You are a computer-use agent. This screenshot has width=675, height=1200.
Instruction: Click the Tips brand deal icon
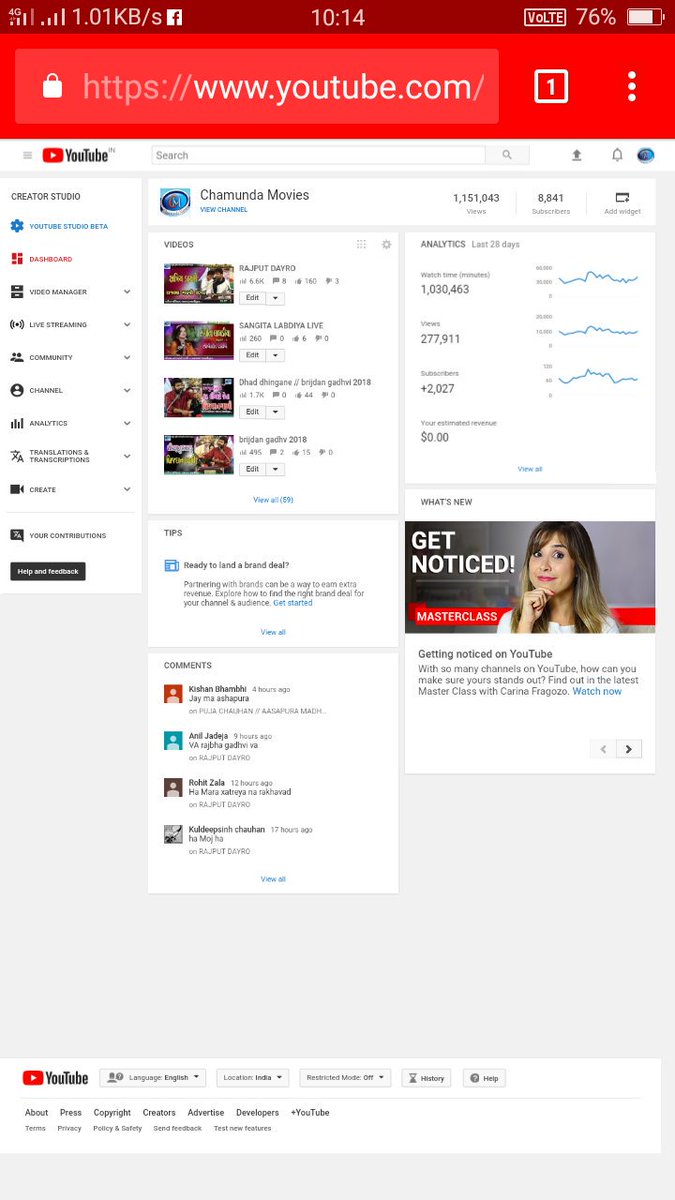(171, 565)
